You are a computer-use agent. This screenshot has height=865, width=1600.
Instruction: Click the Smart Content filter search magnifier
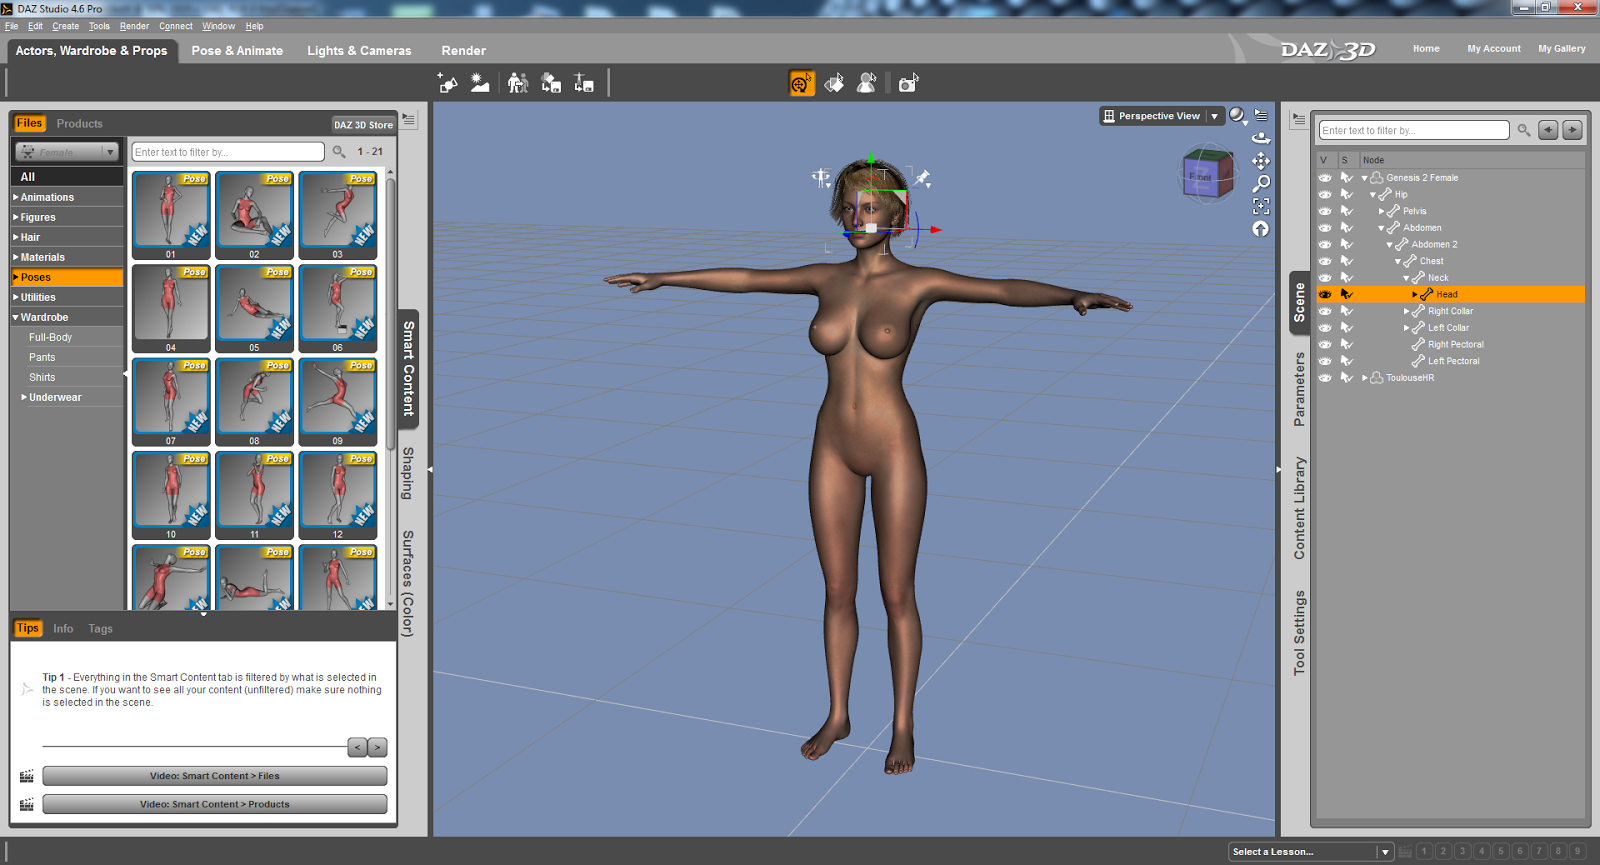point(339,152)
